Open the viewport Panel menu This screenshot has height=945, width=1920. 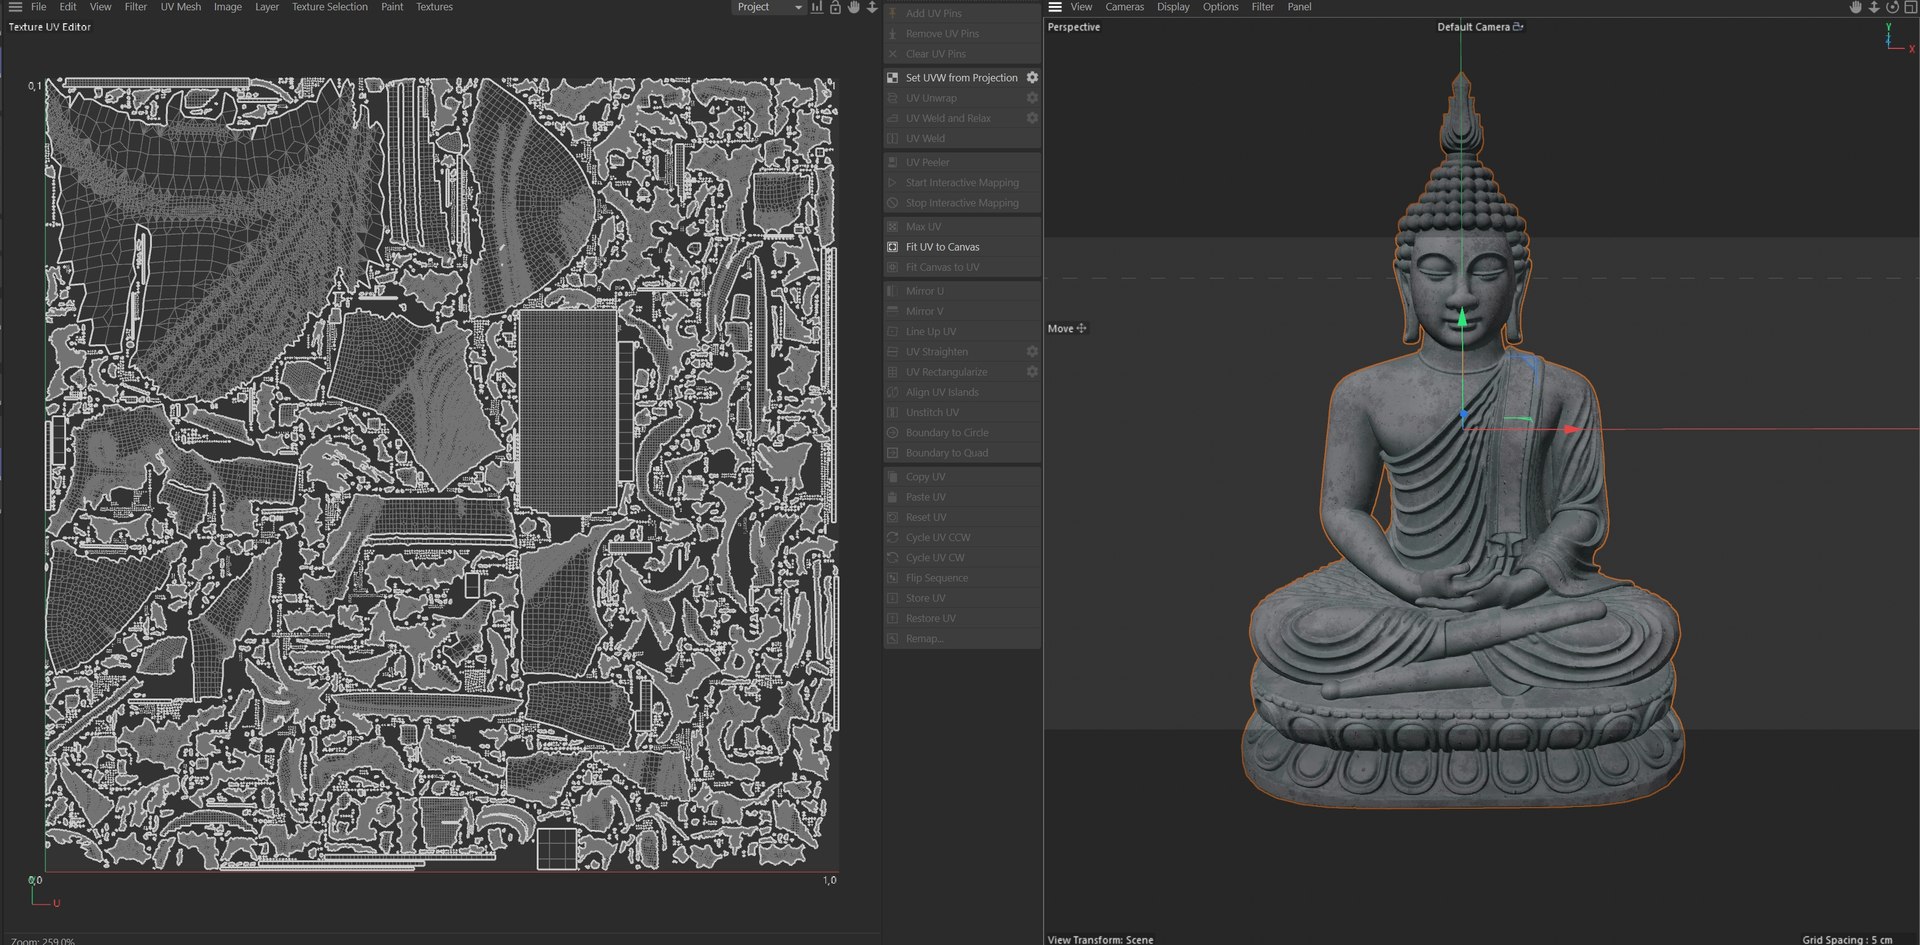pyautogui.click(x=1299, y=7)
